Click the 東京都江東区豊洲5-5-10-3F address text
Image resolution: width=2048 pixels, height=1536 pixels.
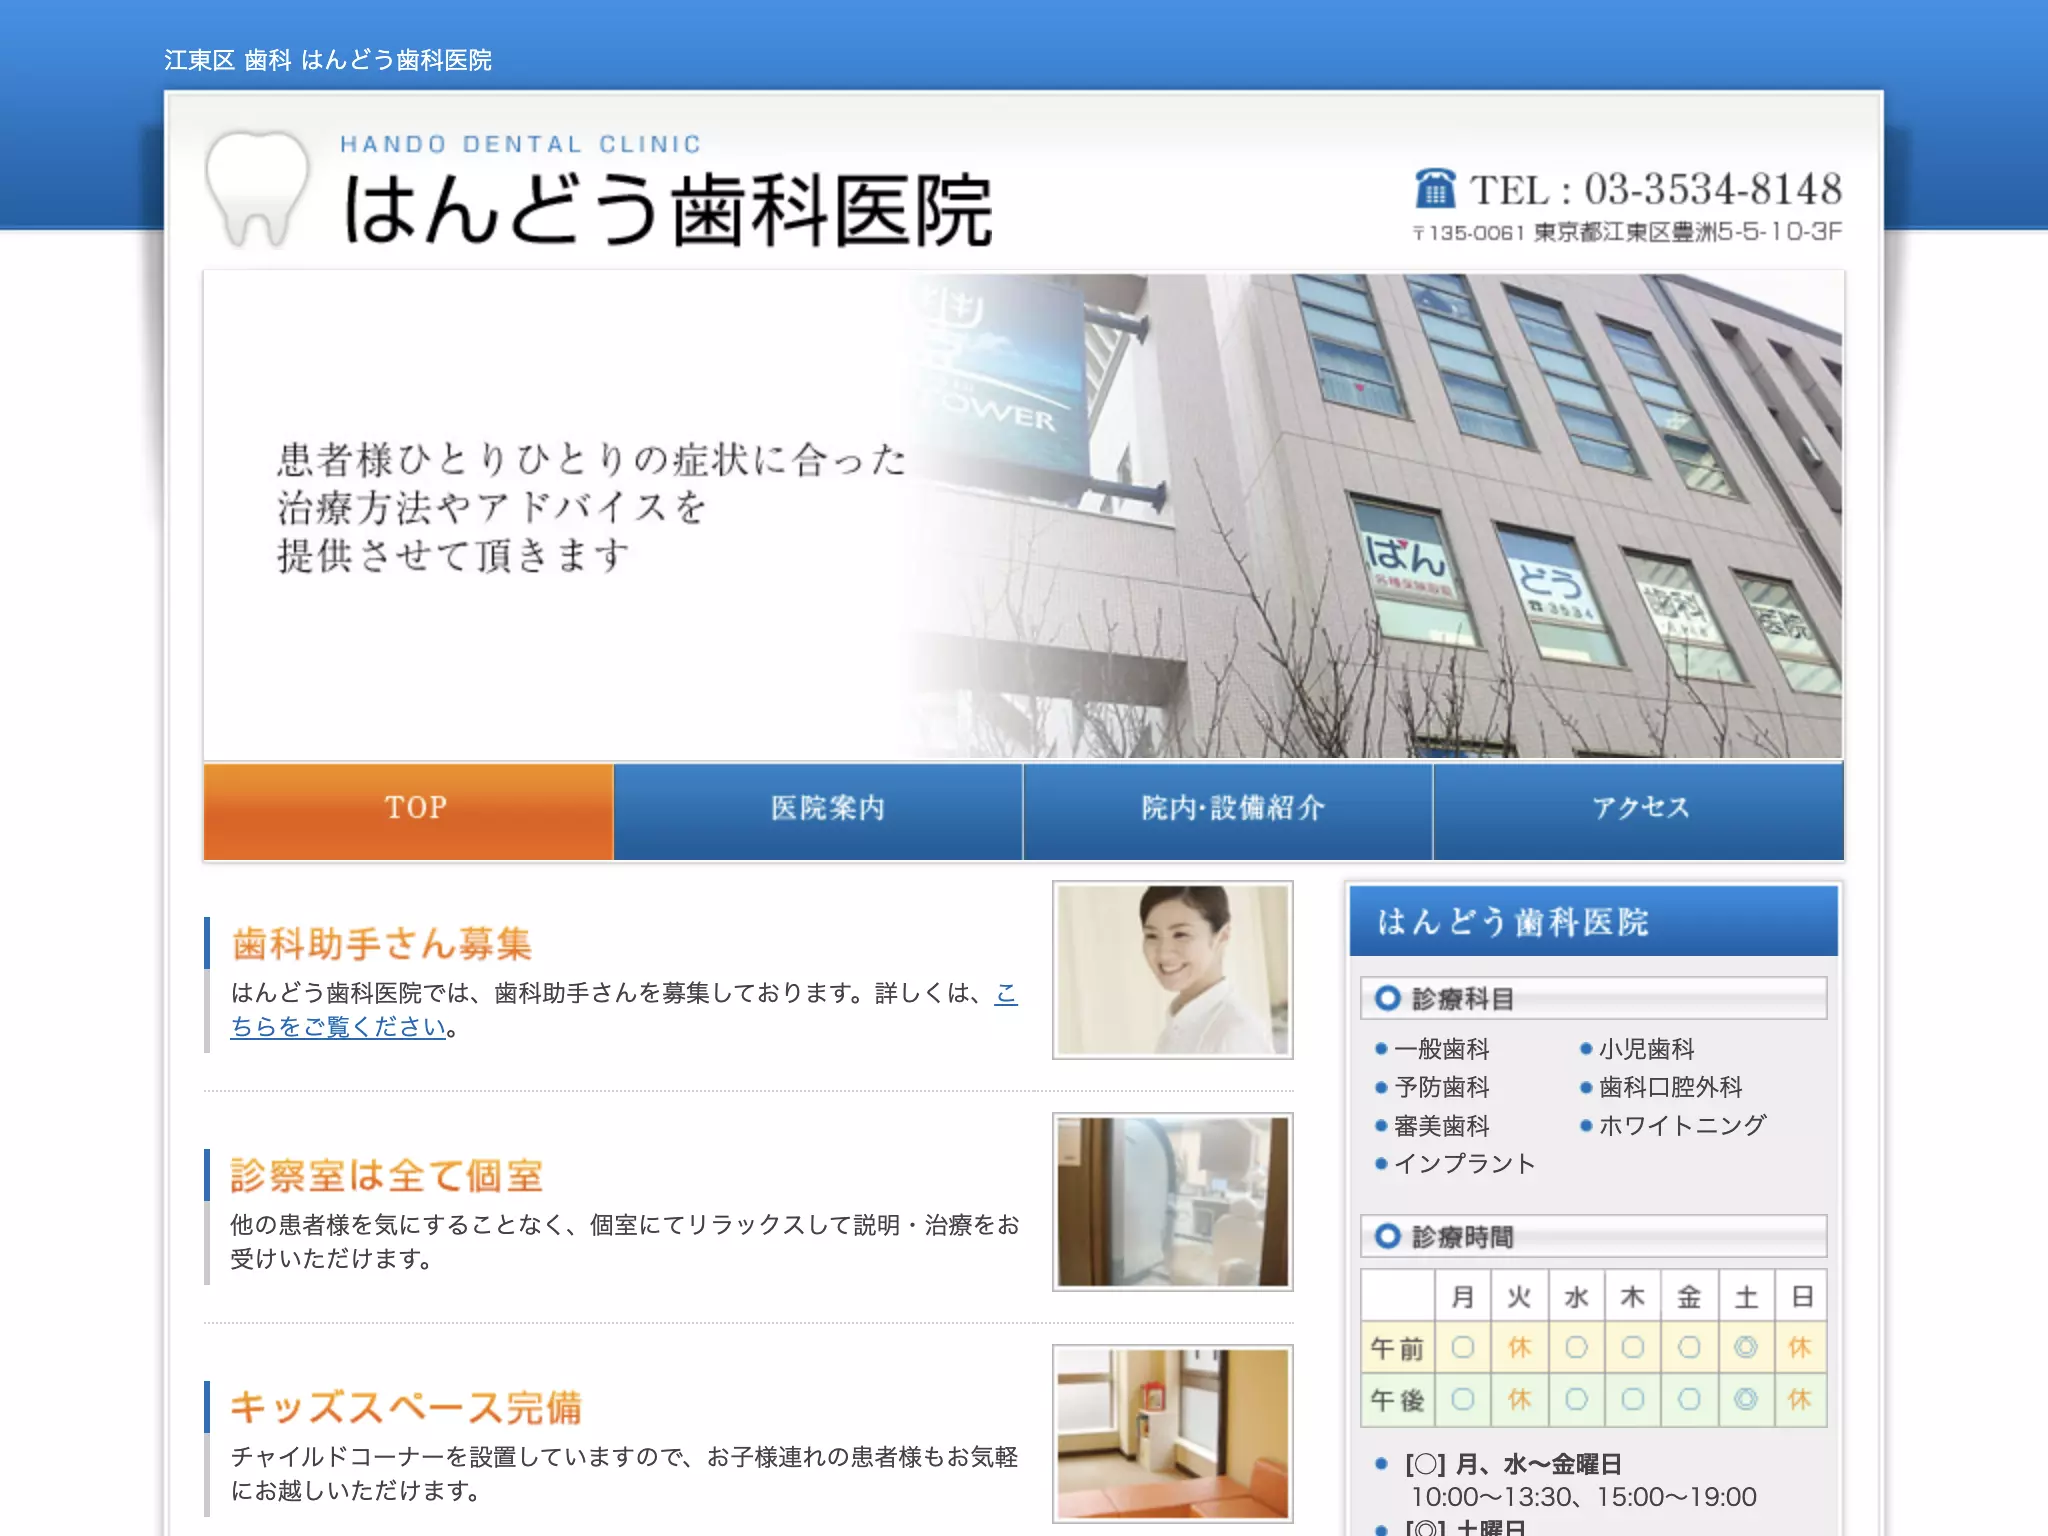(x=1688, y=233)
